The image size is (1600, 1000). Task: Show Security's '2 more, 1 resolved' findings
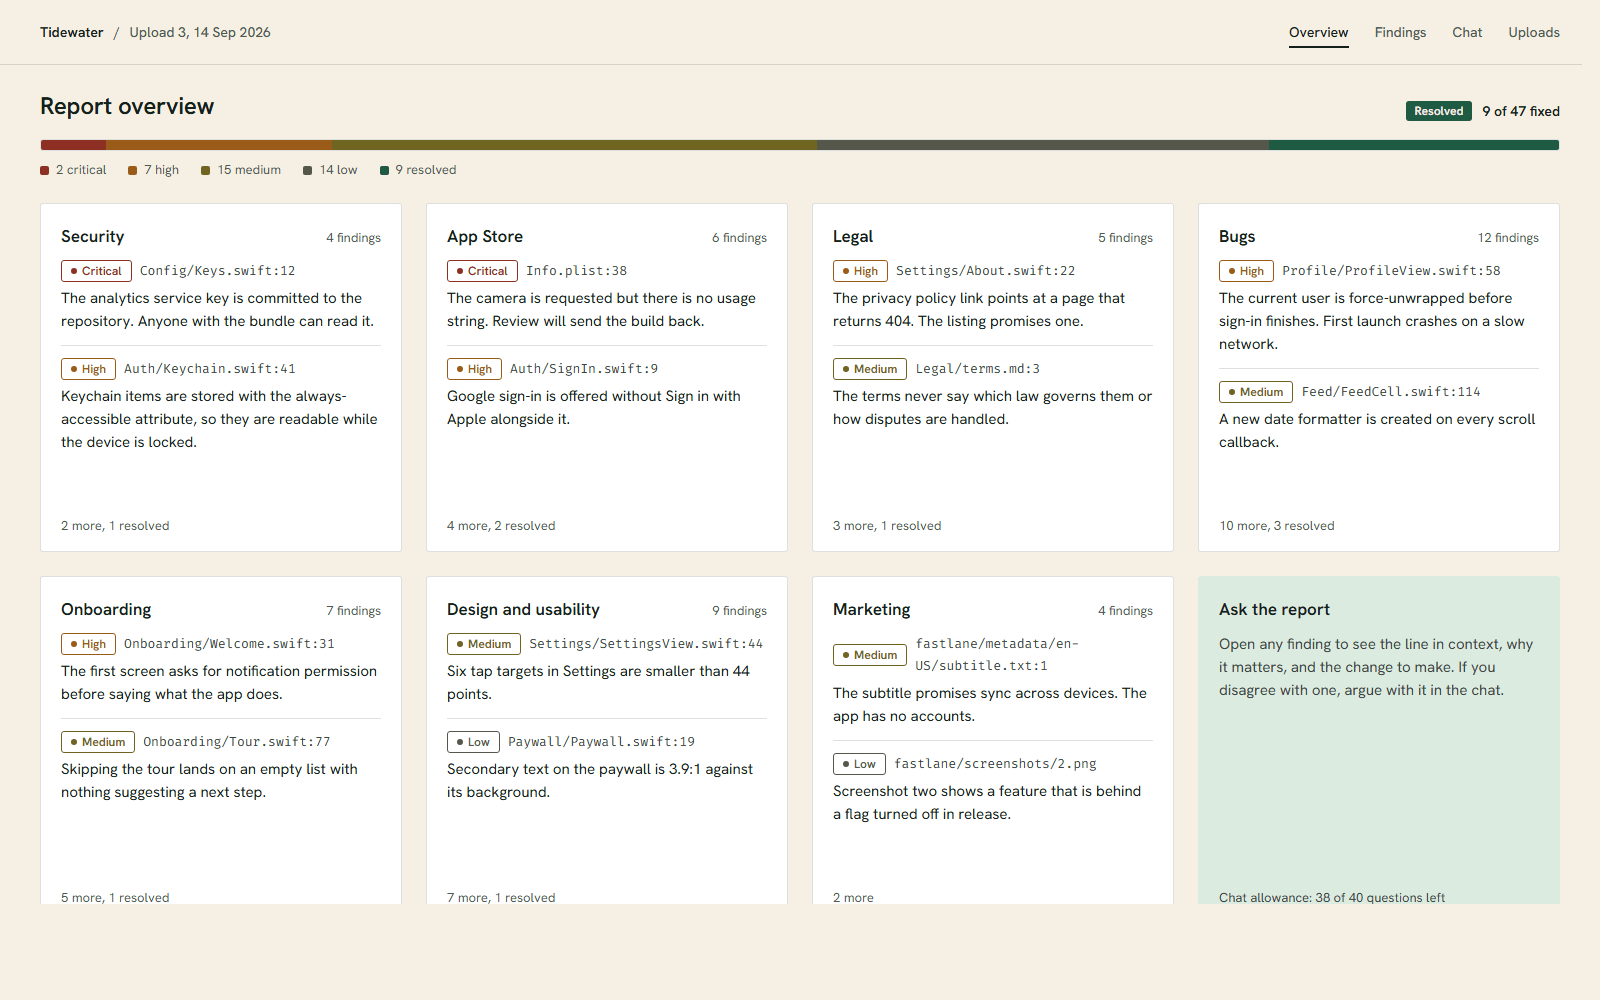tap(115, 526)
